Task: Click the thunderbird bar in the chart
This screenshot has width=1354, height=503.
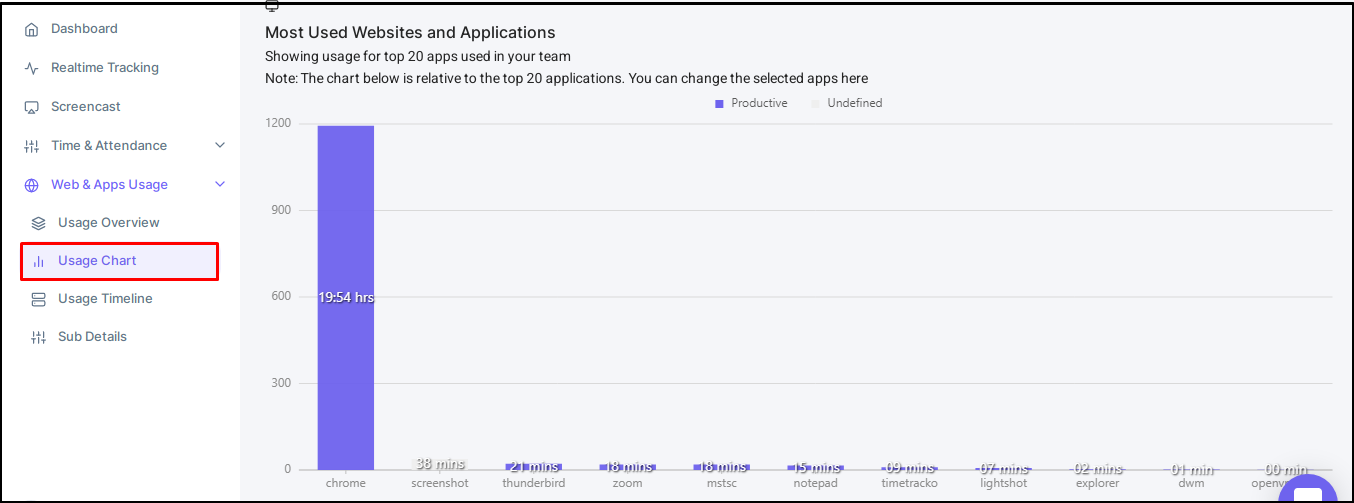Action: click(534, 466)
